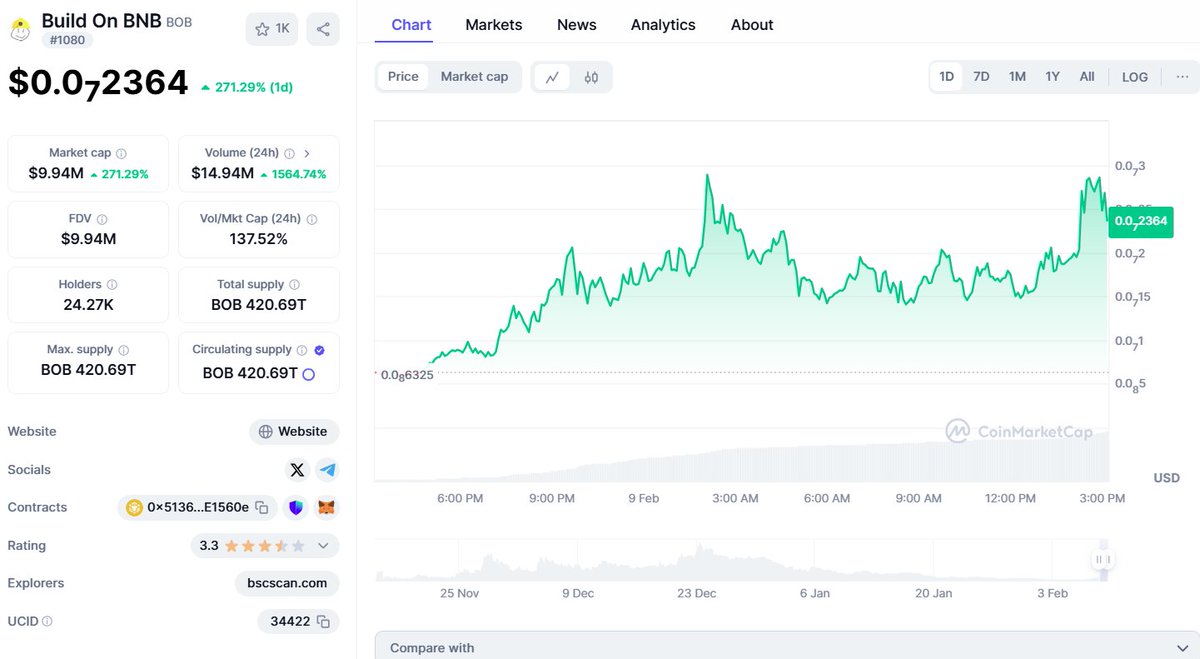Open Vol/Mkt Cap info icon
The image size is (1200, 659).
click(x=311, y=219)
